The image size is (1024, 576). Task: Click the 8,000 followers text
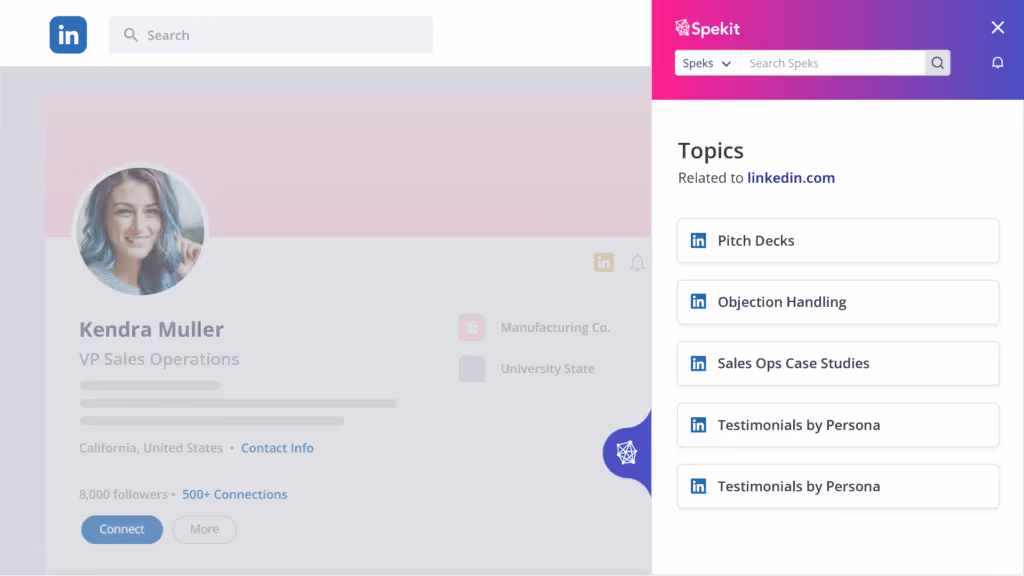coord(123,494)
